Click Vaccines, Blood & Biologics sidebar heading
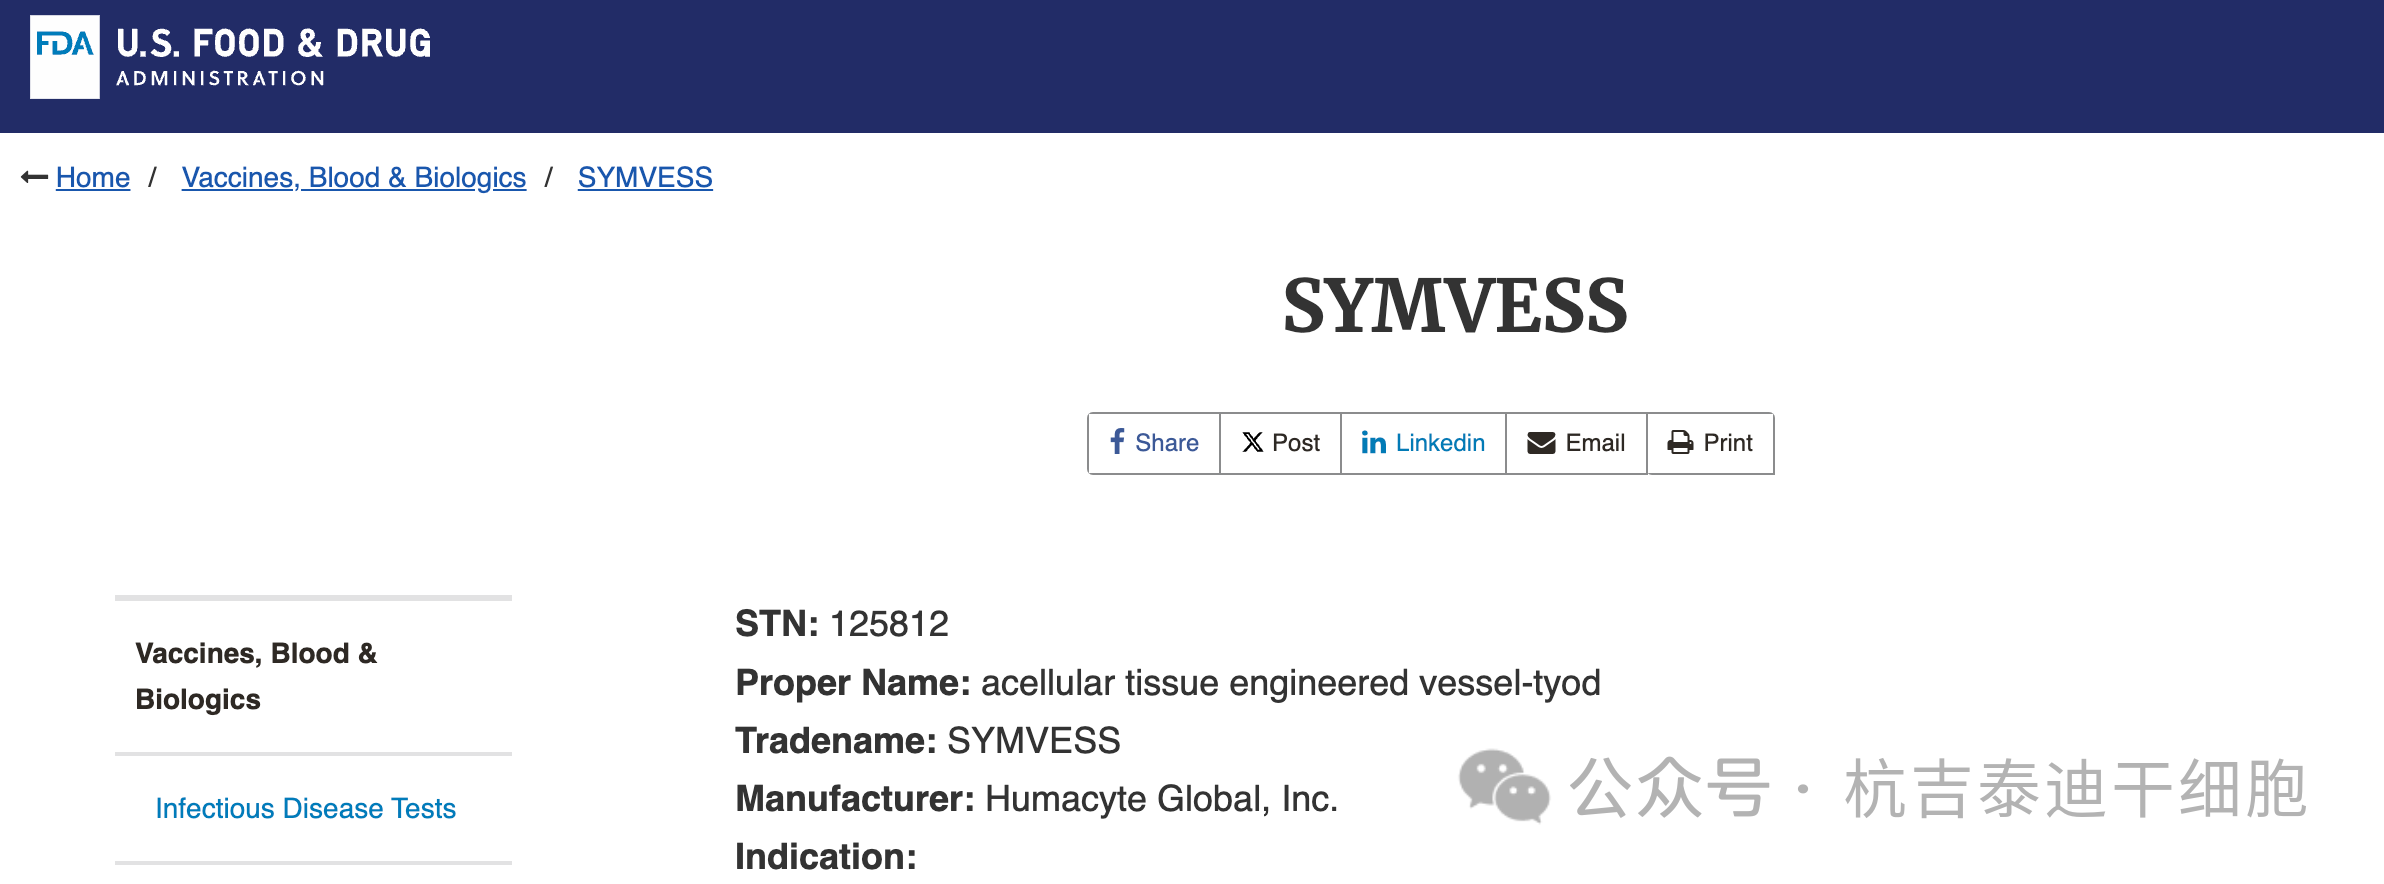The width and height of the screenshot is (2384, 884). [x=256, y=675]
